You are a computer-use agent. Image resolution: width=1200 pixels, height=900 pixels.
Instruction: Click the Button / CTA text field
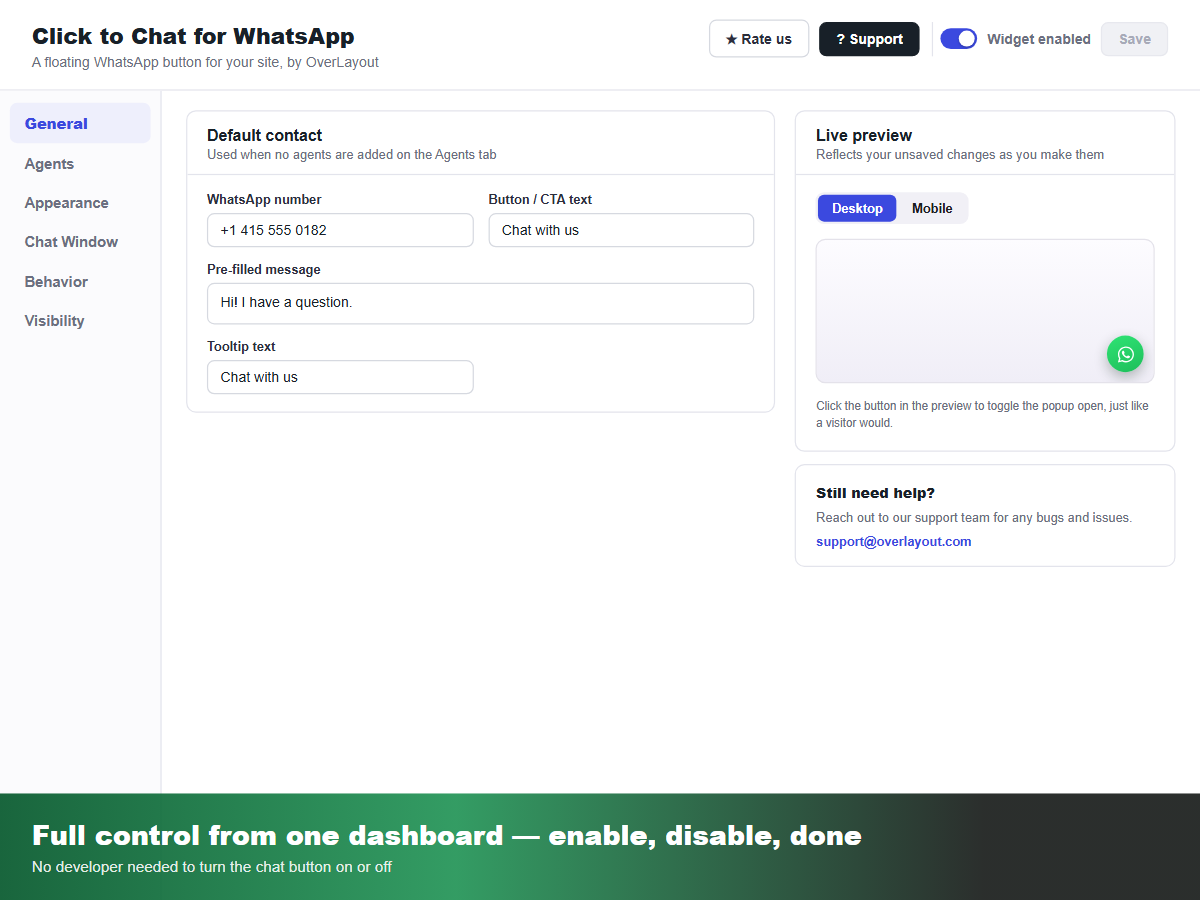tap(621, 230)
